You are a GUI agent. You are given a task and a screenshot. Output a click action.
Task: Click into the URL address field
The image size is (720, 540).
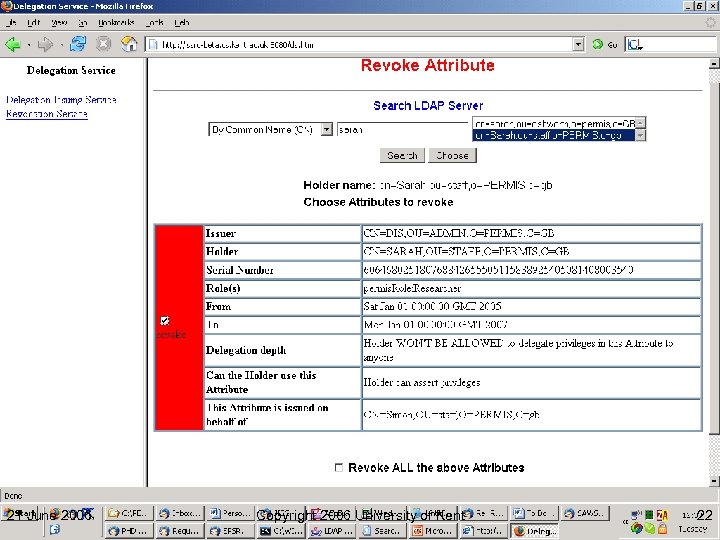tap(365, 45)
